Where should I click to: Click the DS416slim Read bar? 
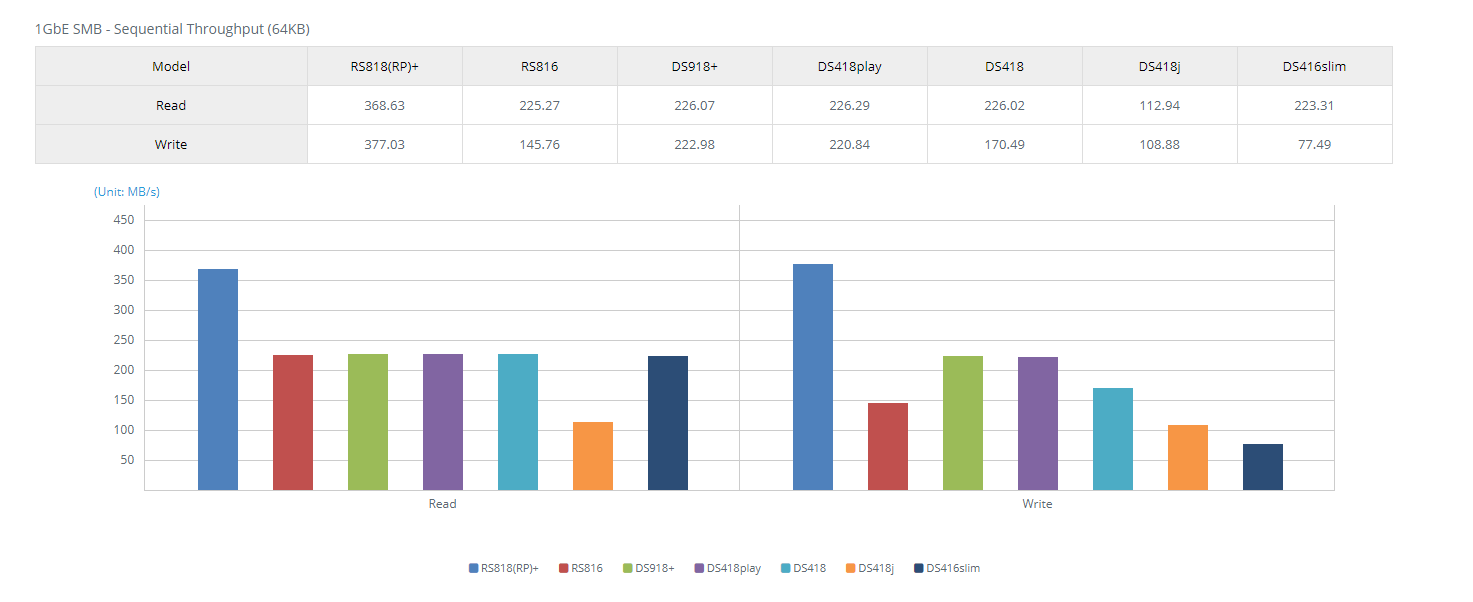(668, 423)
